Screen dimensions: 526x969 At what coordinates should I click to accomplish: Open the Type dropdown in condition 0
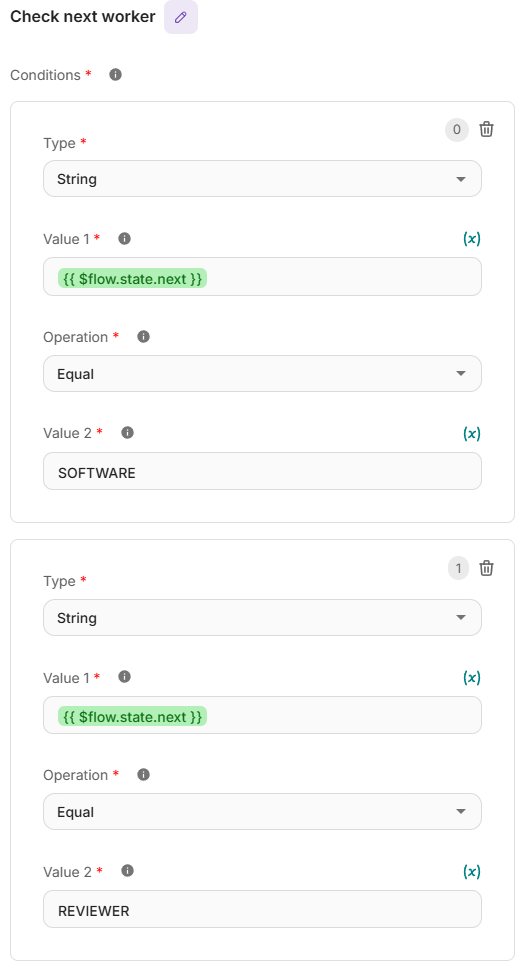[x=262, y=179]
